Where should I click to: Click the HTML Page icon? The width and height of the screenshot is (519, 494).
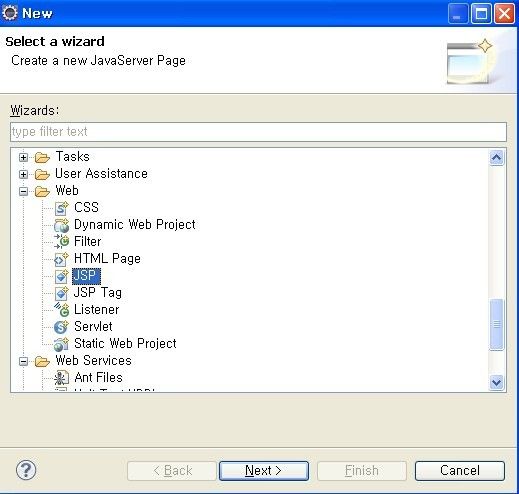click(x=61, y=259)
